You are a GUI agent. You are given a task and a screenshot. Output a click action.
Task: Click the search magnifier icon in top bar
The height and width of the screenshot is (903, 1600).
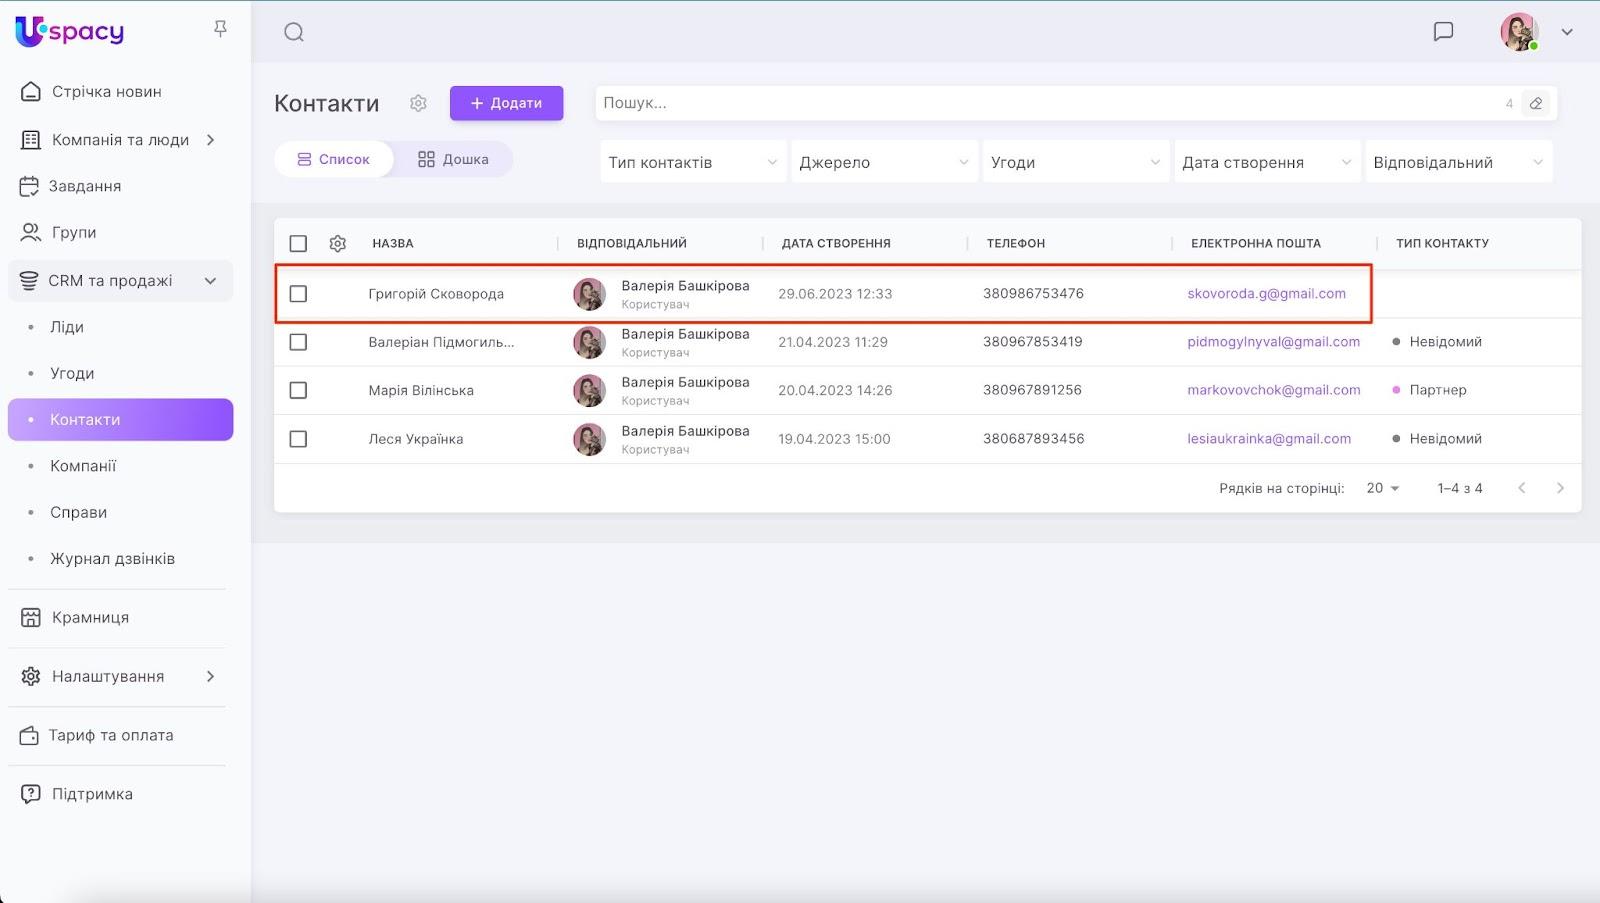[294, 32]
